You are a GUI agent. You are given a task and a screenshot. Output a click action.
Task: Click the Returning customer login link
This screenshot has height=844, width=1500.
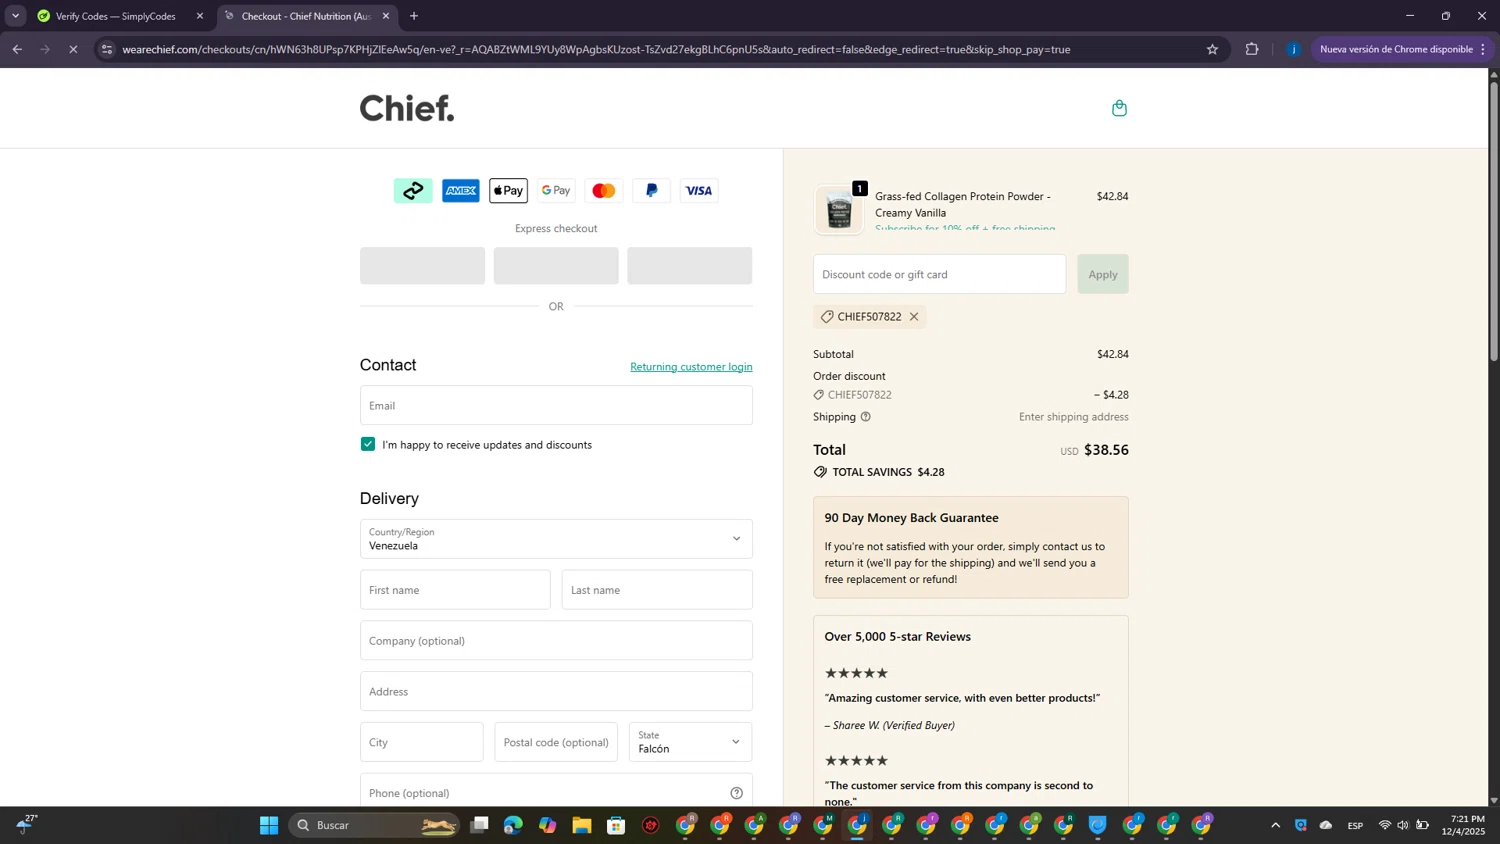click(691, 367)
